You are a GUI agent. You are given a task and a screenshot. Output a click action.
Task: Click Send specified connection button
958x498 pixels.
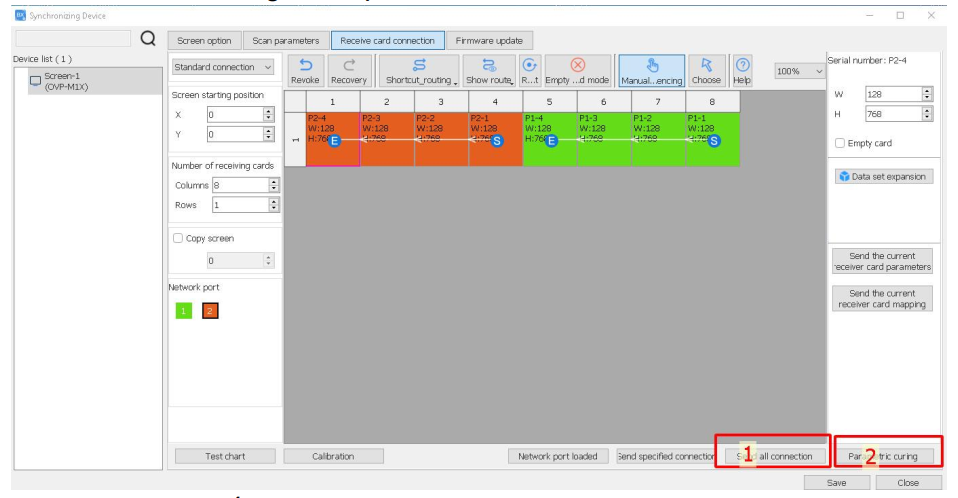(665, 456)
